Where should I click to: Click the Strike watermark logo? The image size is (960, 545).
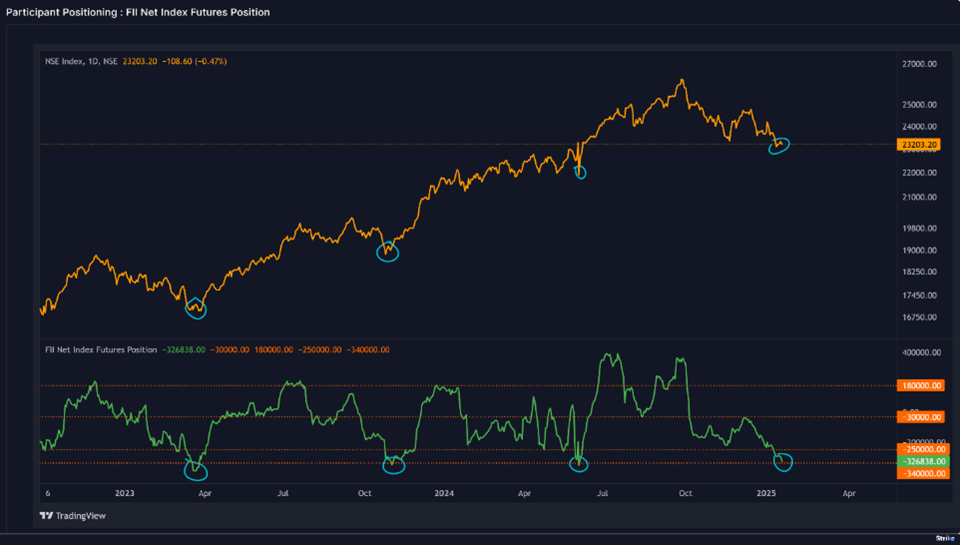click(x=945, y=538)
